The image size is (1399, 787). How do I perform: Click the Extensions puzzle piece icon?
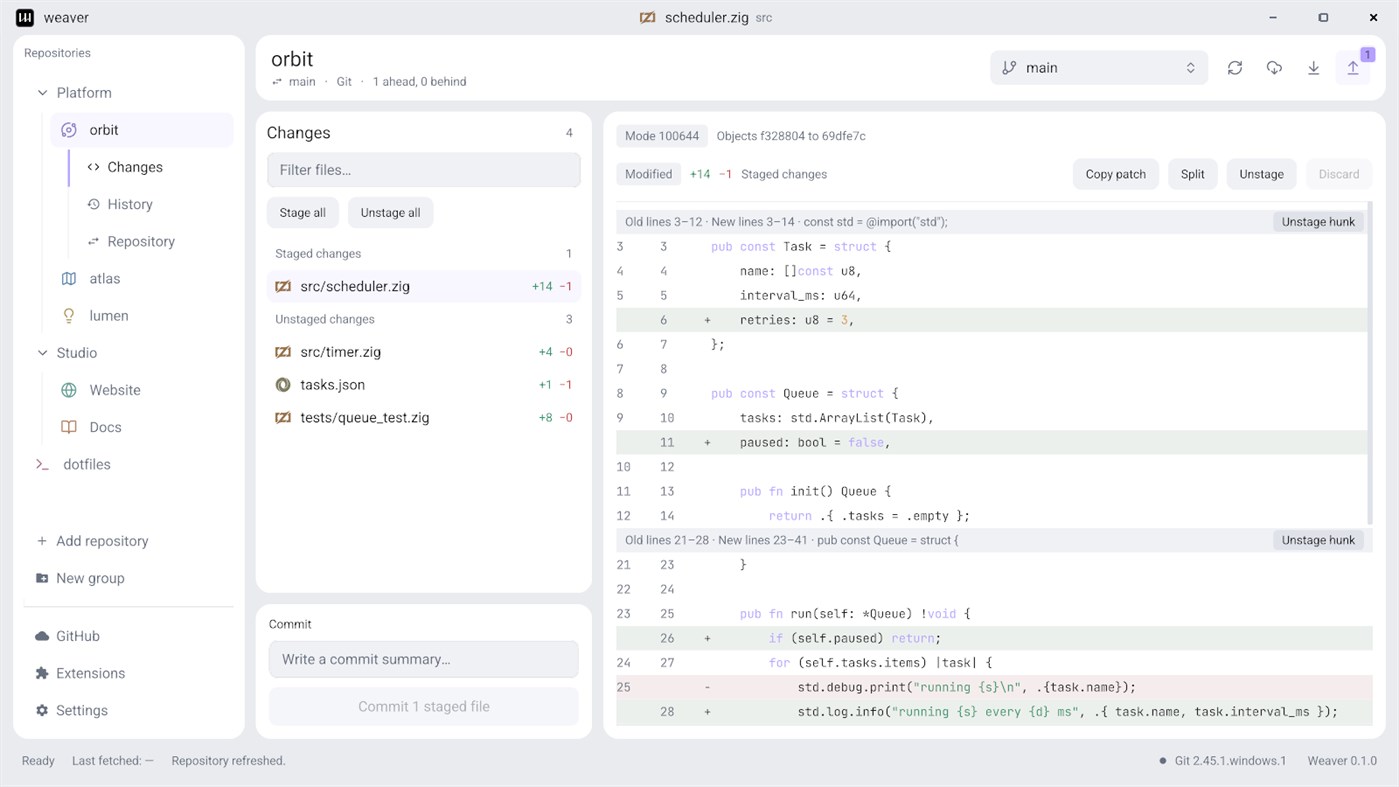[42, 673]
